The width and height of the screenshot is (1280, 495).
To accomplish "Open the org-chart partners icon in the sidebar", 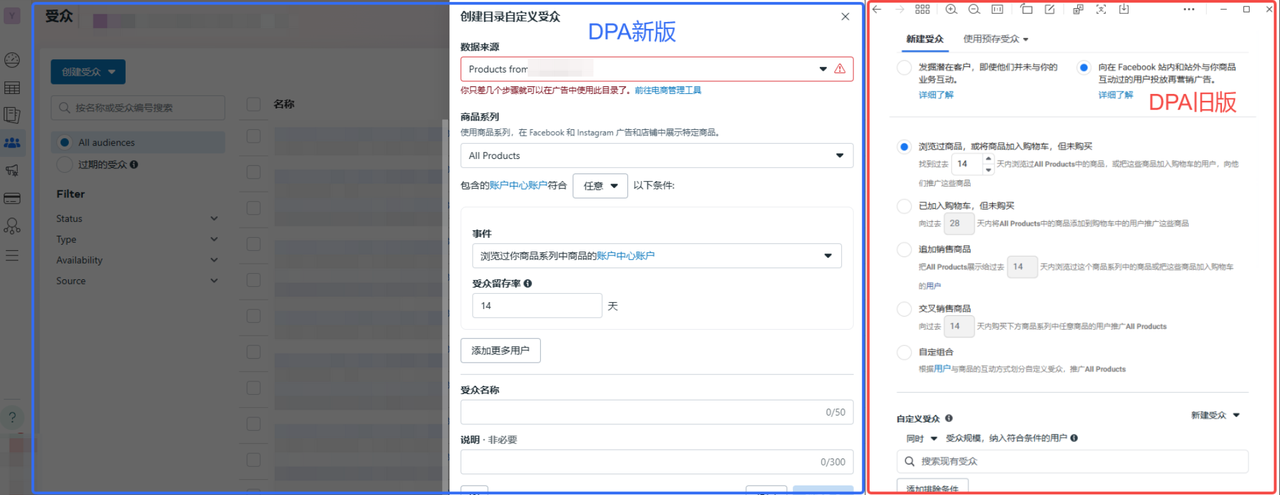I will [12, 227].
